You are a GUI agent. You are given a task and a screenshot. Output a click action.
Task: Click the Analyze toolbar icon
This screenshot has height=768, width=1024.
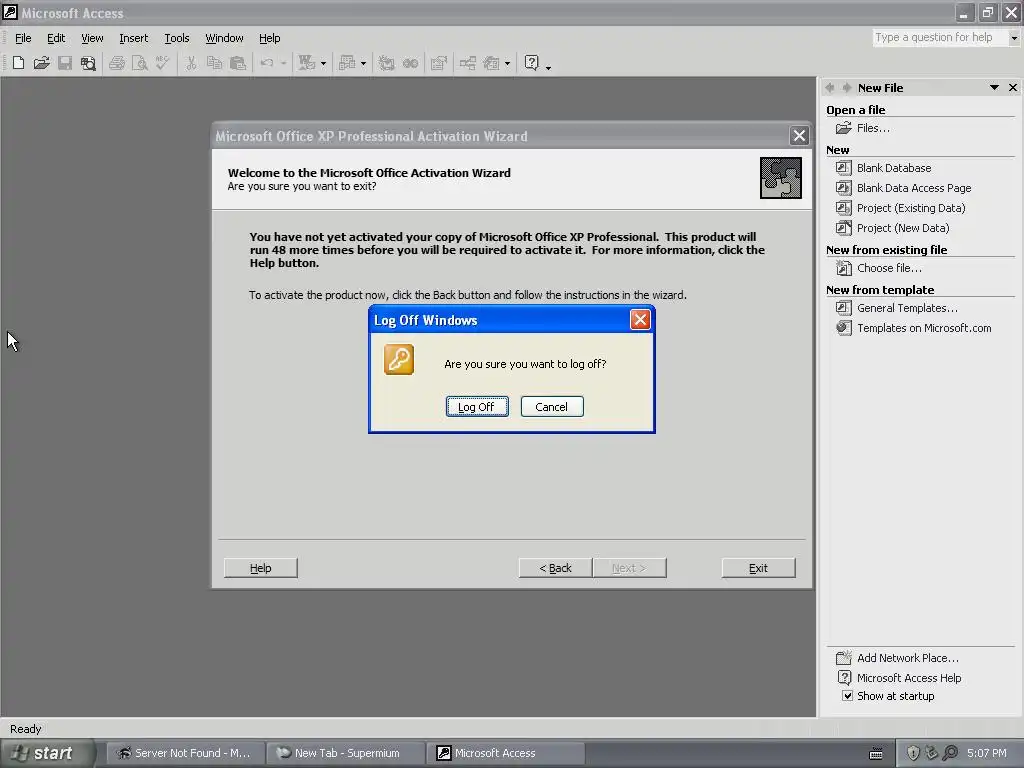tap(347, 63)
